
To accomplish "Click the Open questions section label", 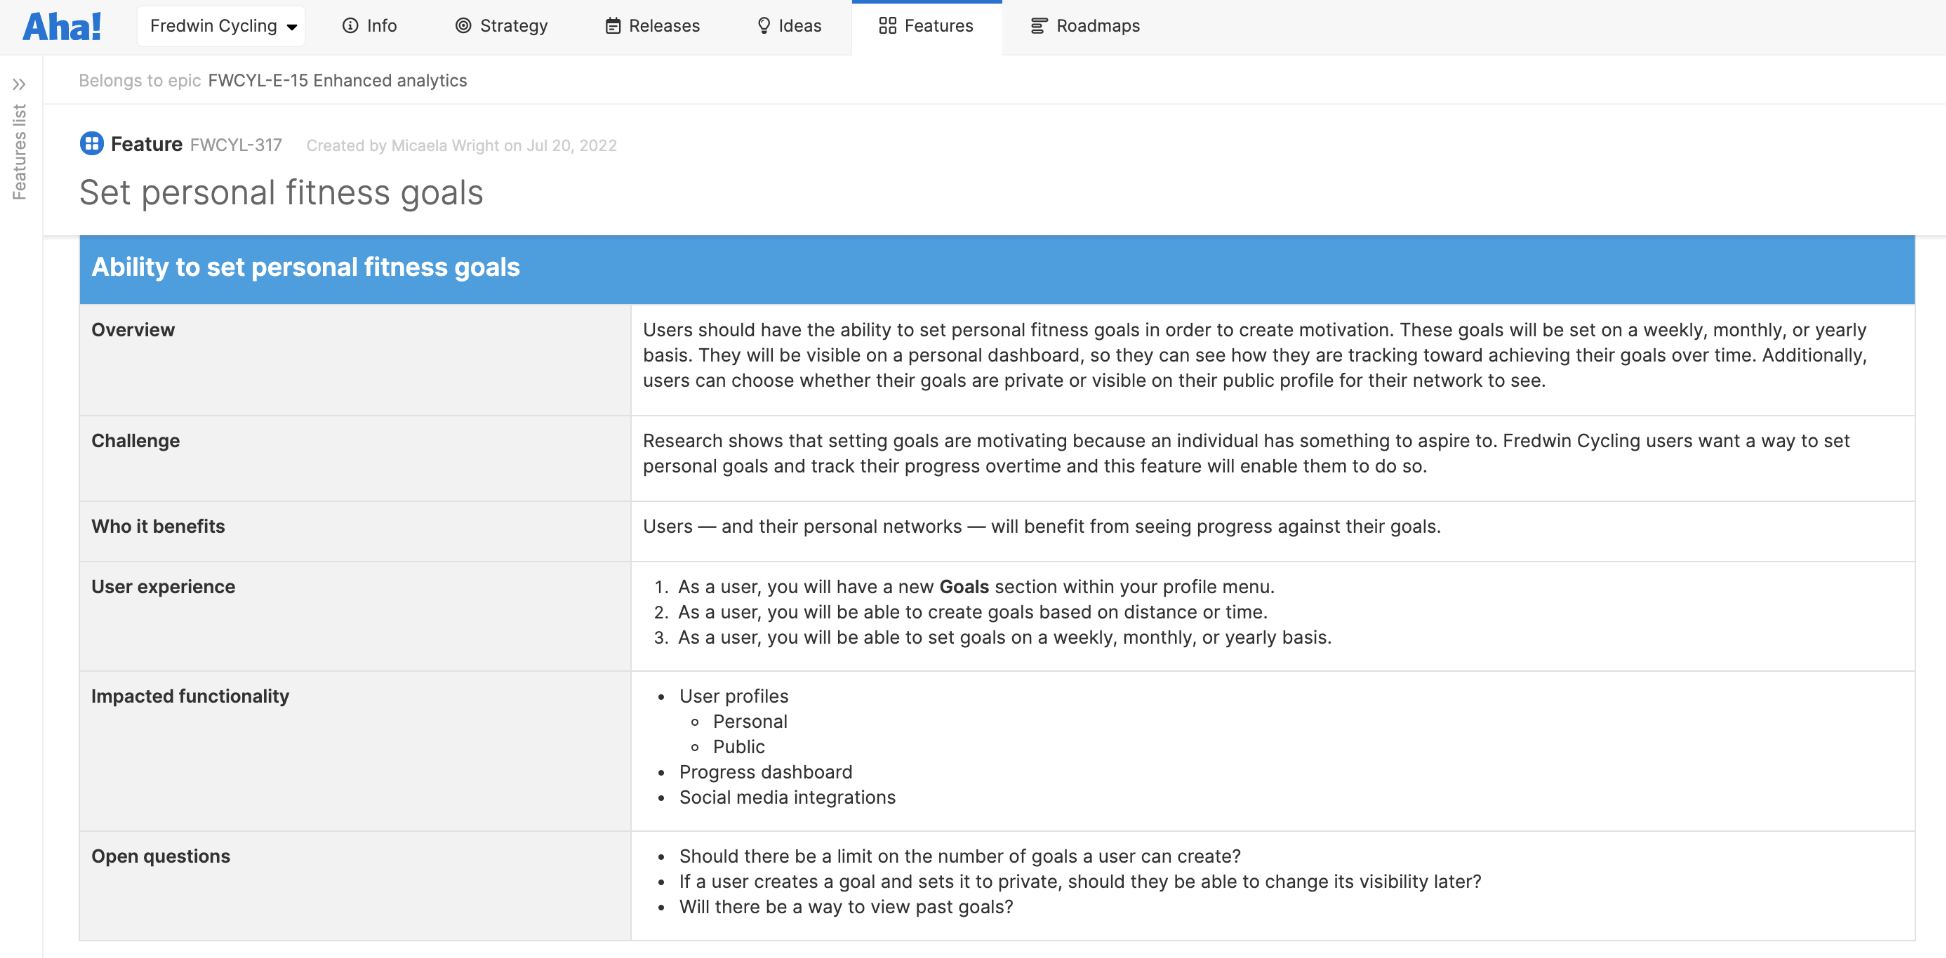I will [161, 856].
